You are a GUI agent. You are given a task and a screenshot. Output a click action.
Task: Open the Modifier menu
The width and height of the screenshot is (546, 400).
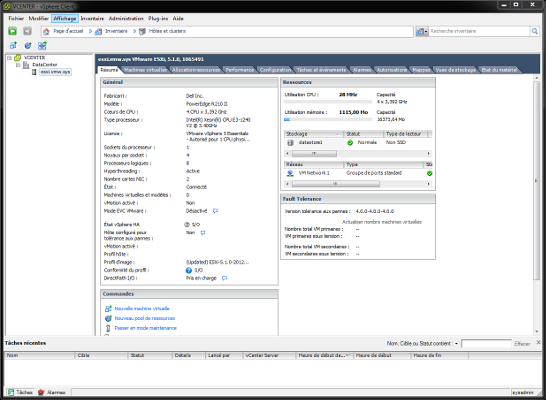point(38,18)
